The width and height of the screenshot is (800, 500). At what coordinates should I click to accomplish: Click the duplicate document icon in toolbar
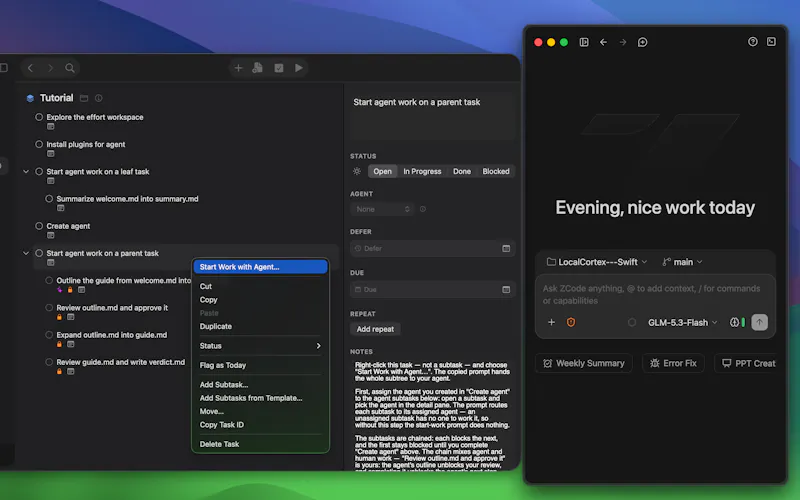tap(258, 68)
